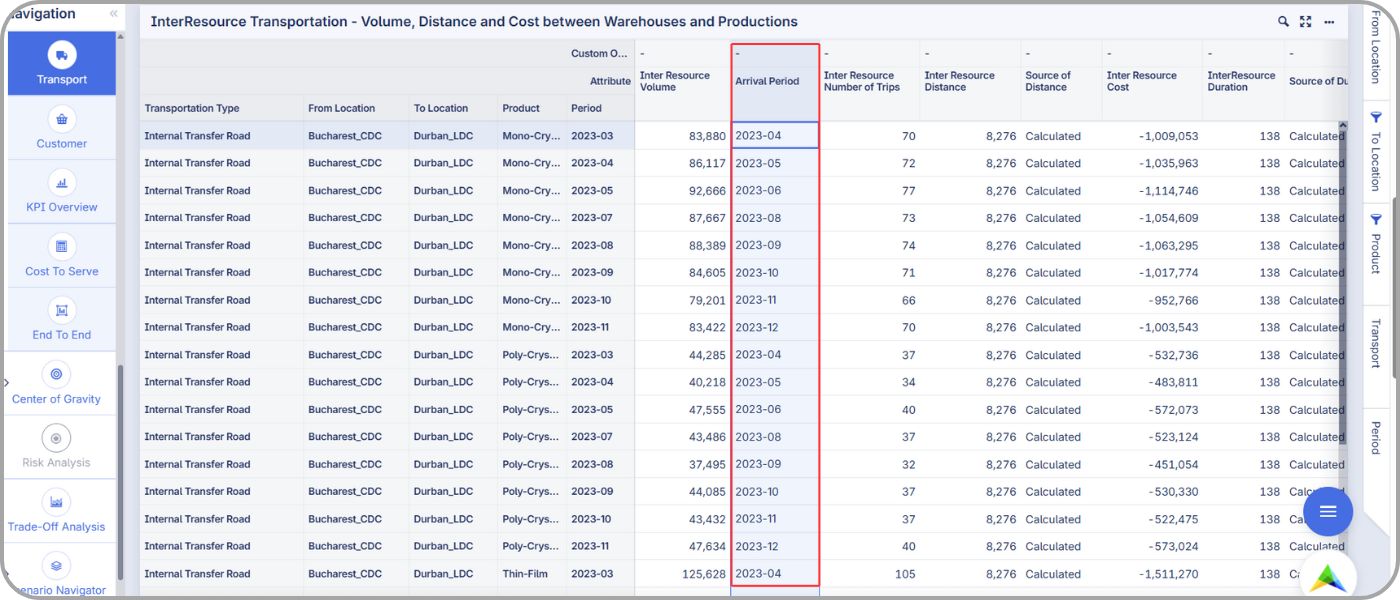Click the AIMMS logo button at bottom right
The width and height of the screenshot is (1400, 600).
[x=1329, y=577]
